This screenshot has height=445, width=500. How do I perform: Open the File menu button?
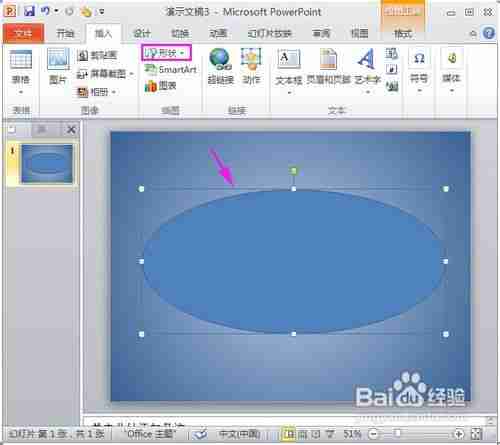[23, 33]
